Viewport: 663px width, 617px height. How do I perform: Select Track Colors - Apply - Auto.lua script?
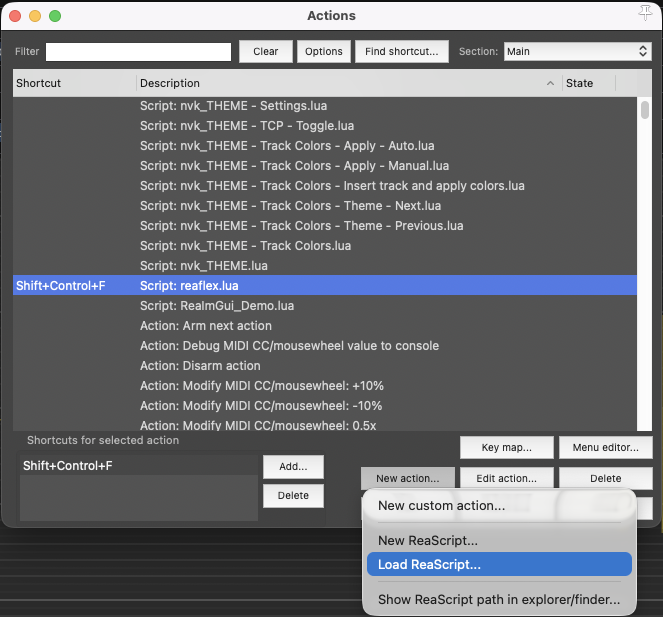pyautogui.click(x=325, y=146)
